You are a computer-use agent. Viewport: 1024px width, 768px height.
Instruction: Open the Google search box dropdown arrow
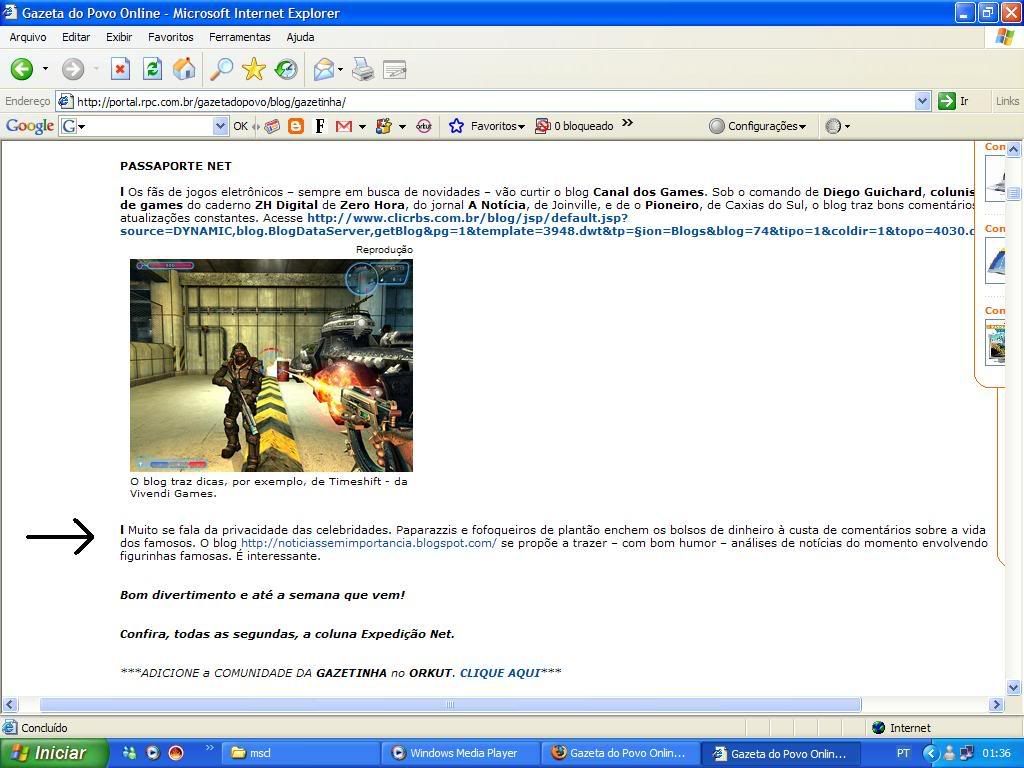(221, 126)
